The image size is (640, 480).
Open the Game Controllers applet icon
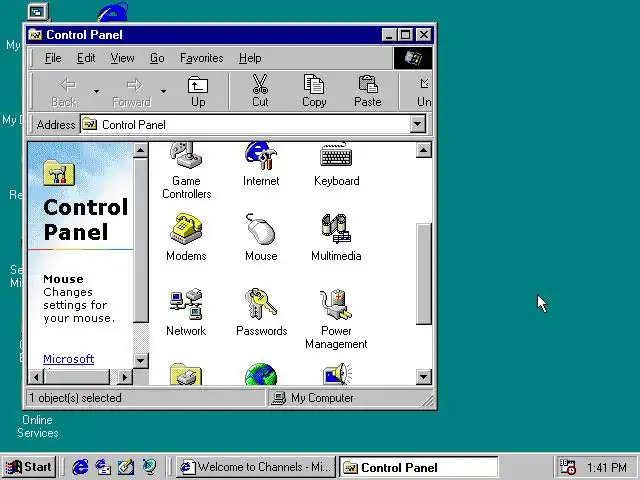click(x=186, y=156)
